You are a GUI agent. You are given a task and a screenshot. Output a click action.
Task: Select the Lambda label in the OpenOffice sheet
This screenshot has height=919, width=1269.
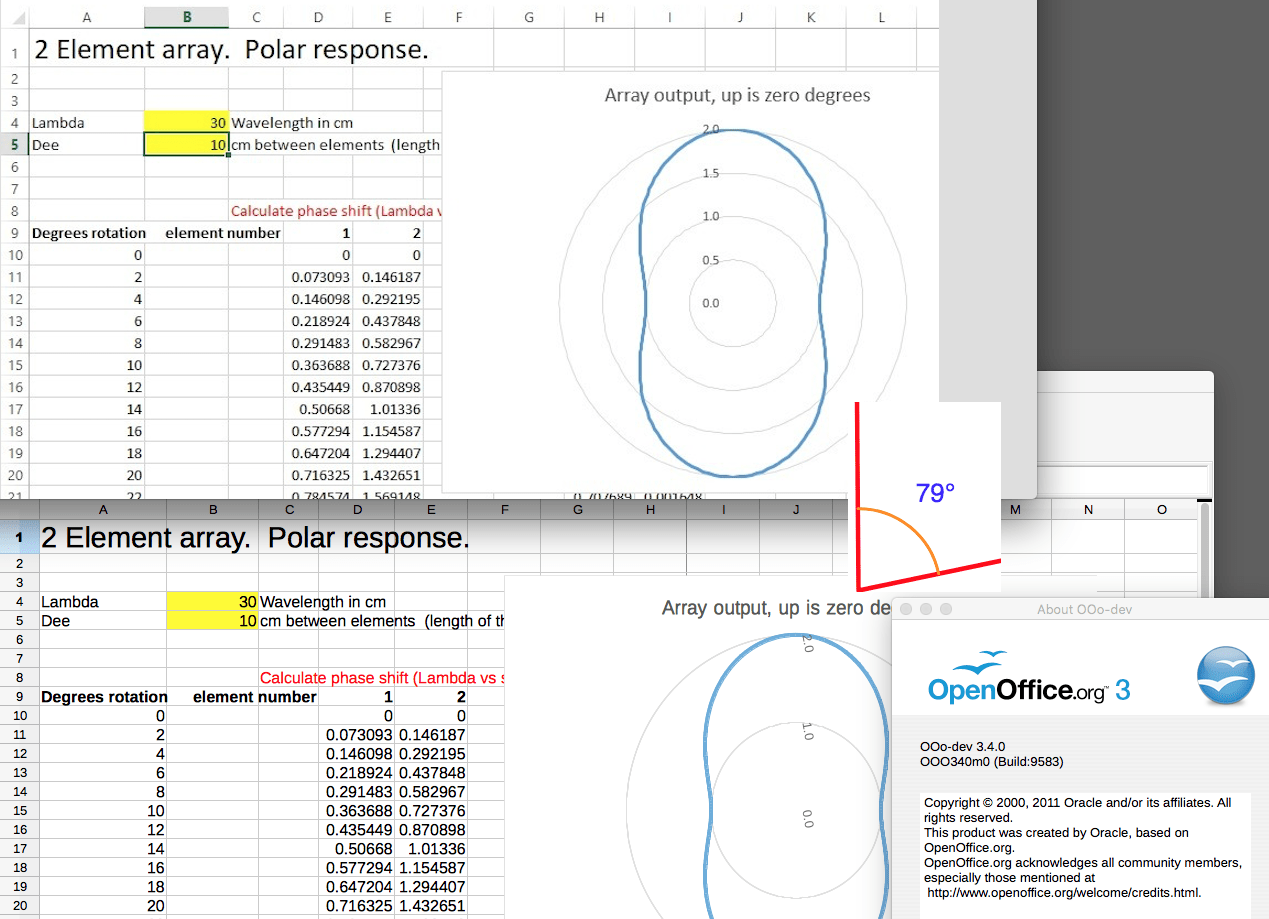tap(103, 602)
